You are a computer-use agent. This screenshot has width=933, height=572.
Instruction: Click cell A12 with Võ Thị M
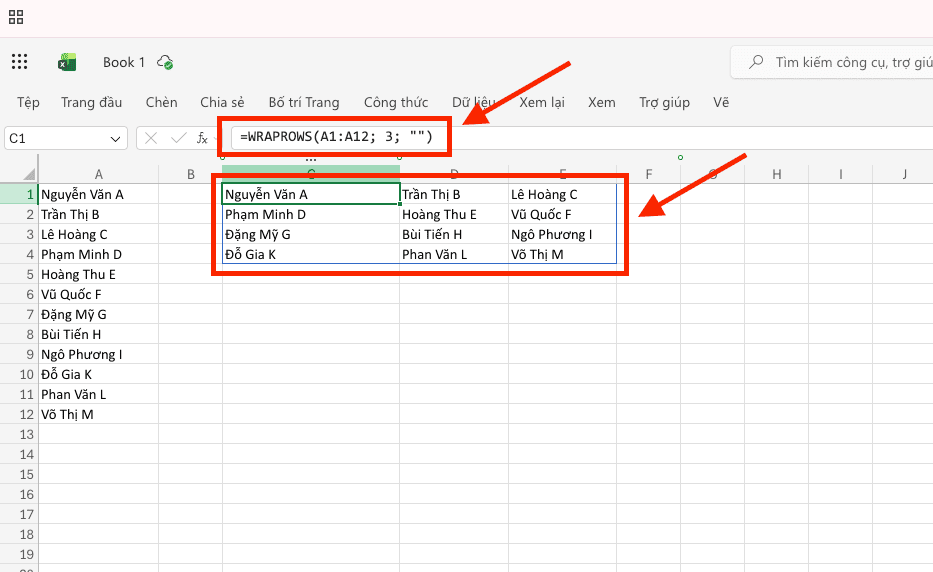99,414
